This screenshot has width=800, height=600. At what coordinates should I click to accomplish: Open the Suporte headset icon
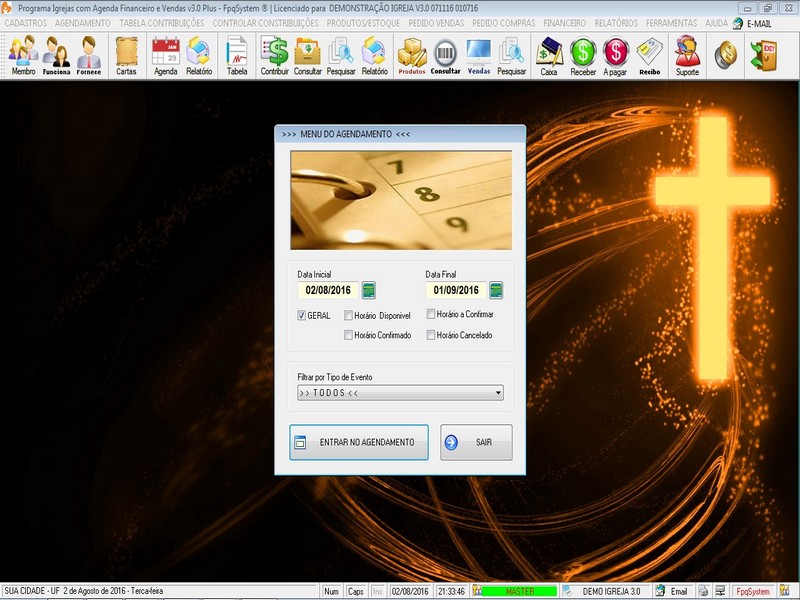pos(687,56)
